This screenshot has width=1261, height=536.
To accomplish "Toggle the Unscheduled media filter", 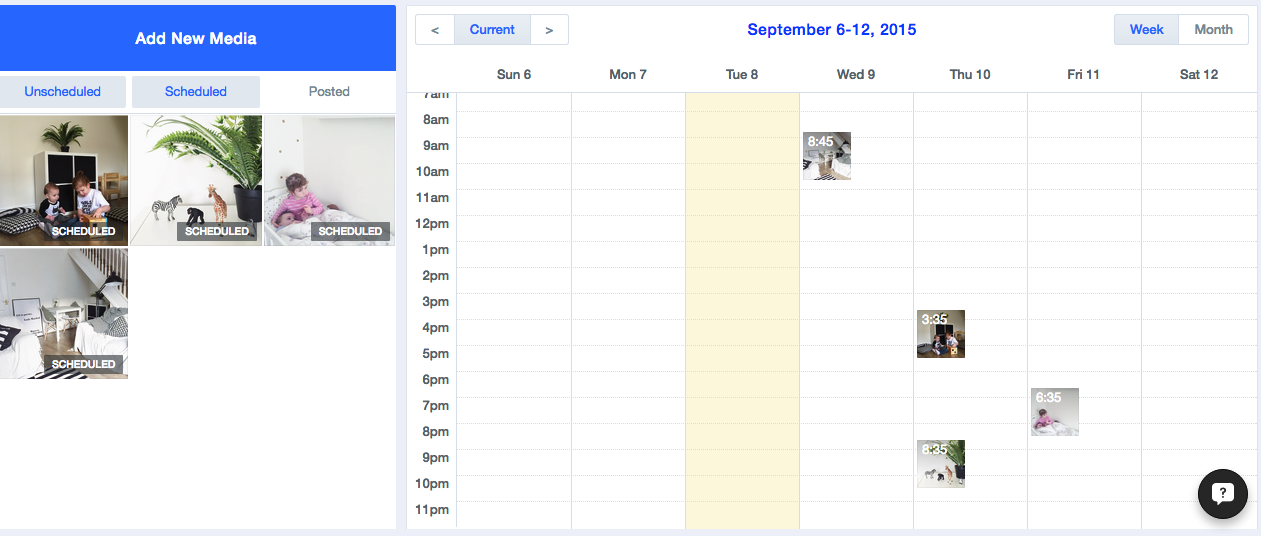I will (x=63, y=91).
